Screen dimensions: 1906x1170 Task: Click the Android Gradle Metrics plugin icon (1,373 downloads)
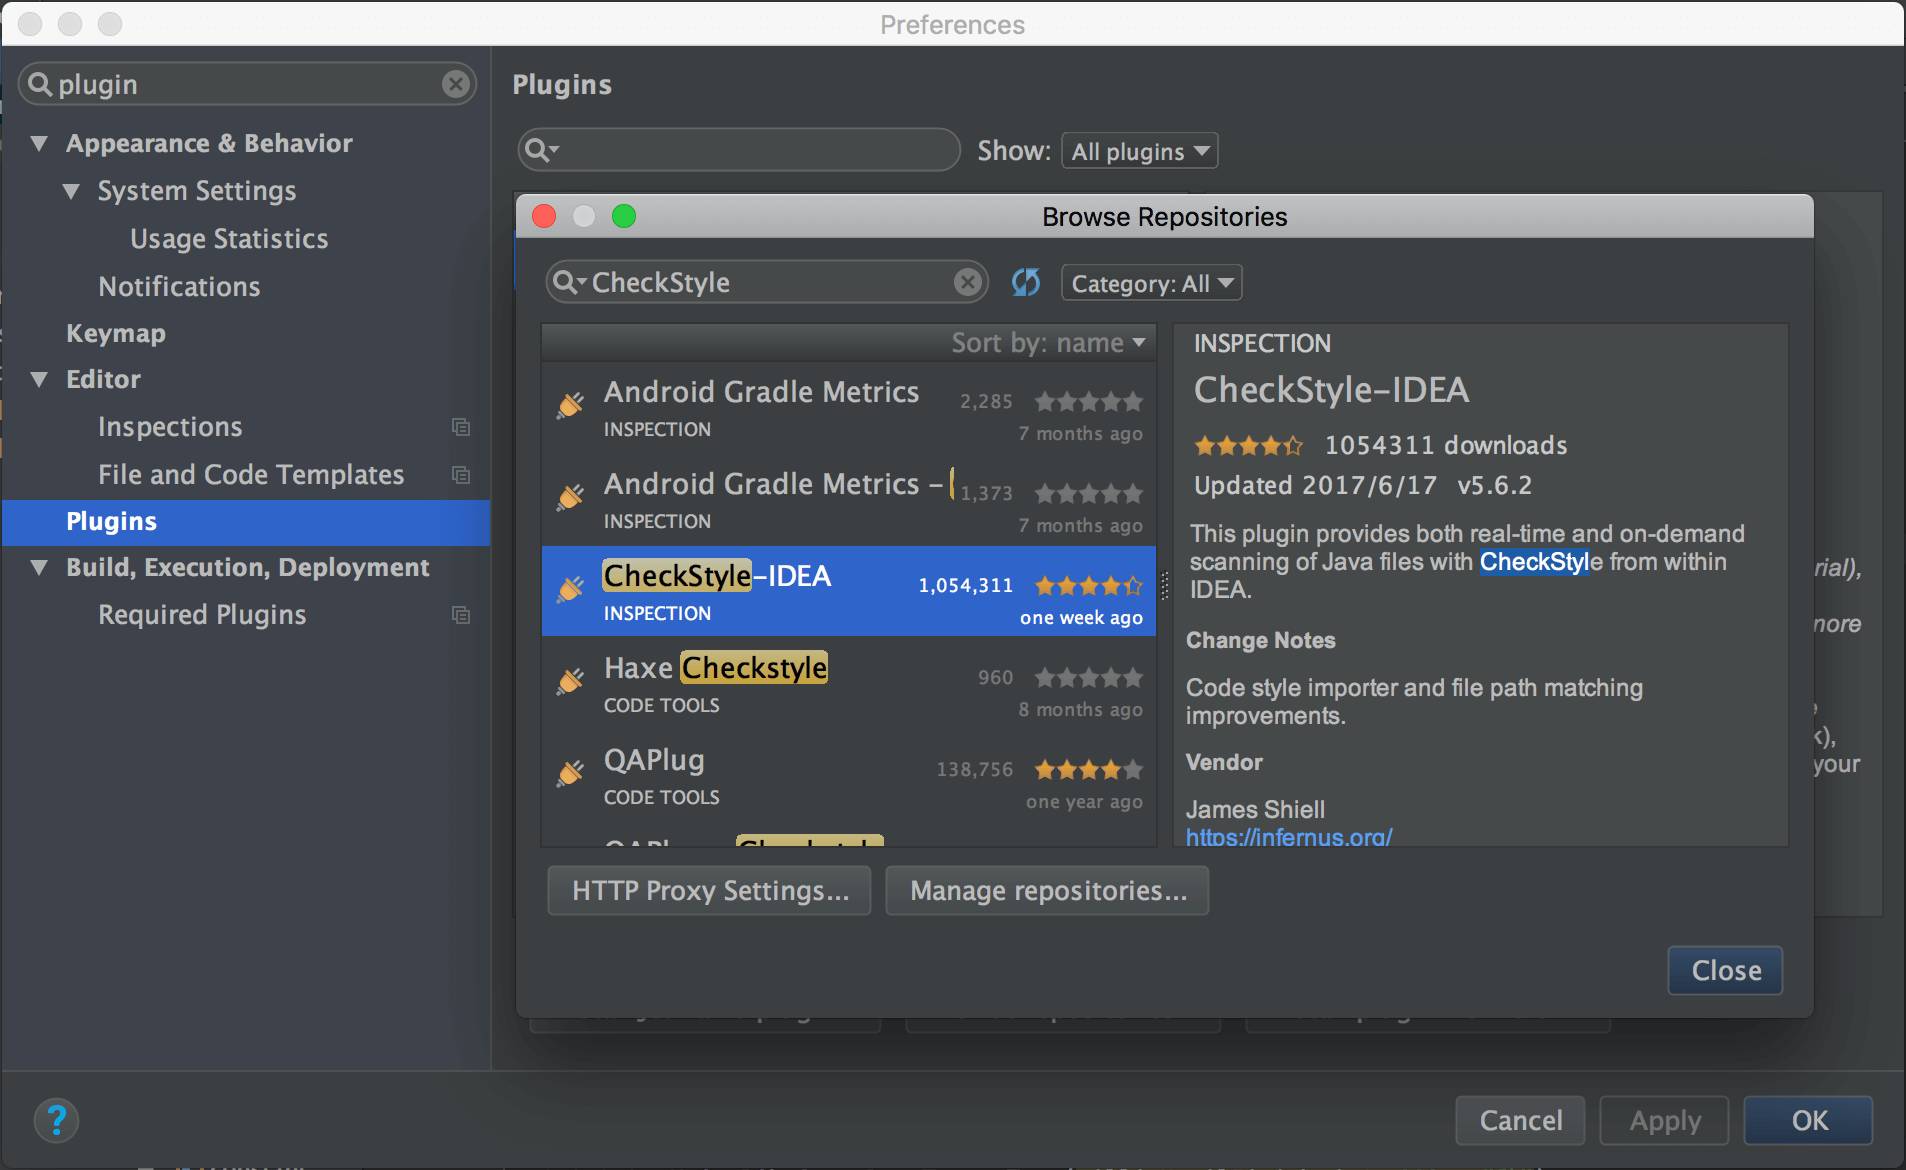[570, 497]
